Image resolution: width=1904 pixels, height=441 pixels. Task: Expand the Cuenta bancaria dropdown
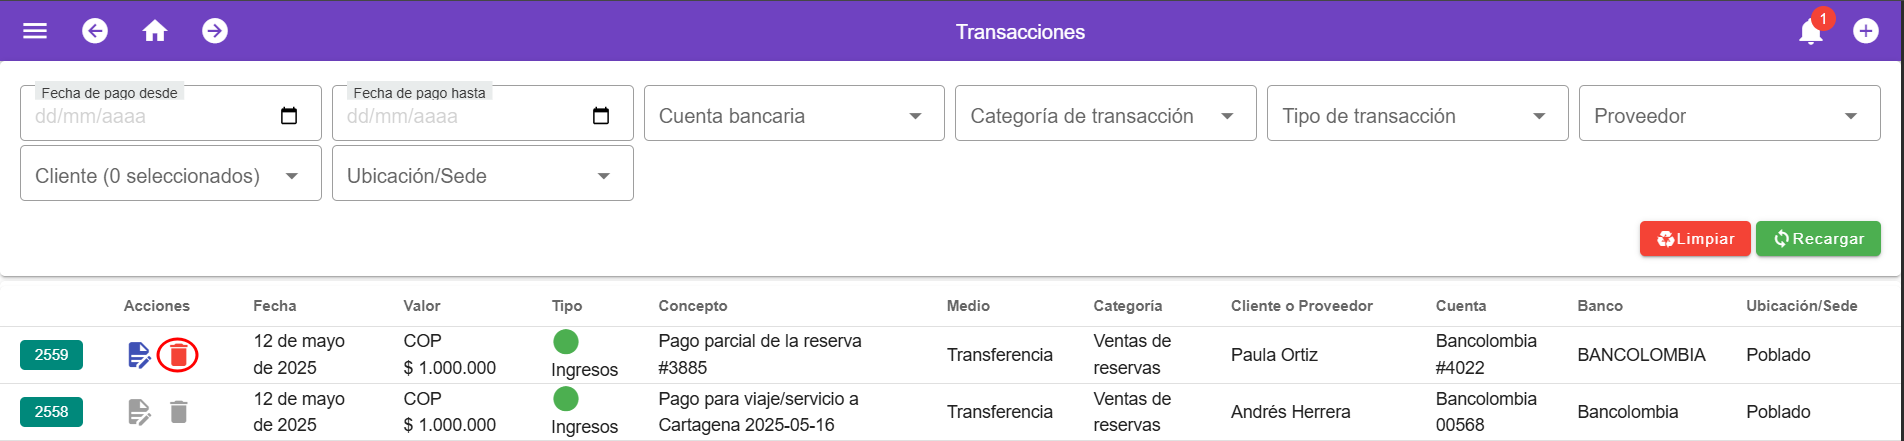(794, 116)
